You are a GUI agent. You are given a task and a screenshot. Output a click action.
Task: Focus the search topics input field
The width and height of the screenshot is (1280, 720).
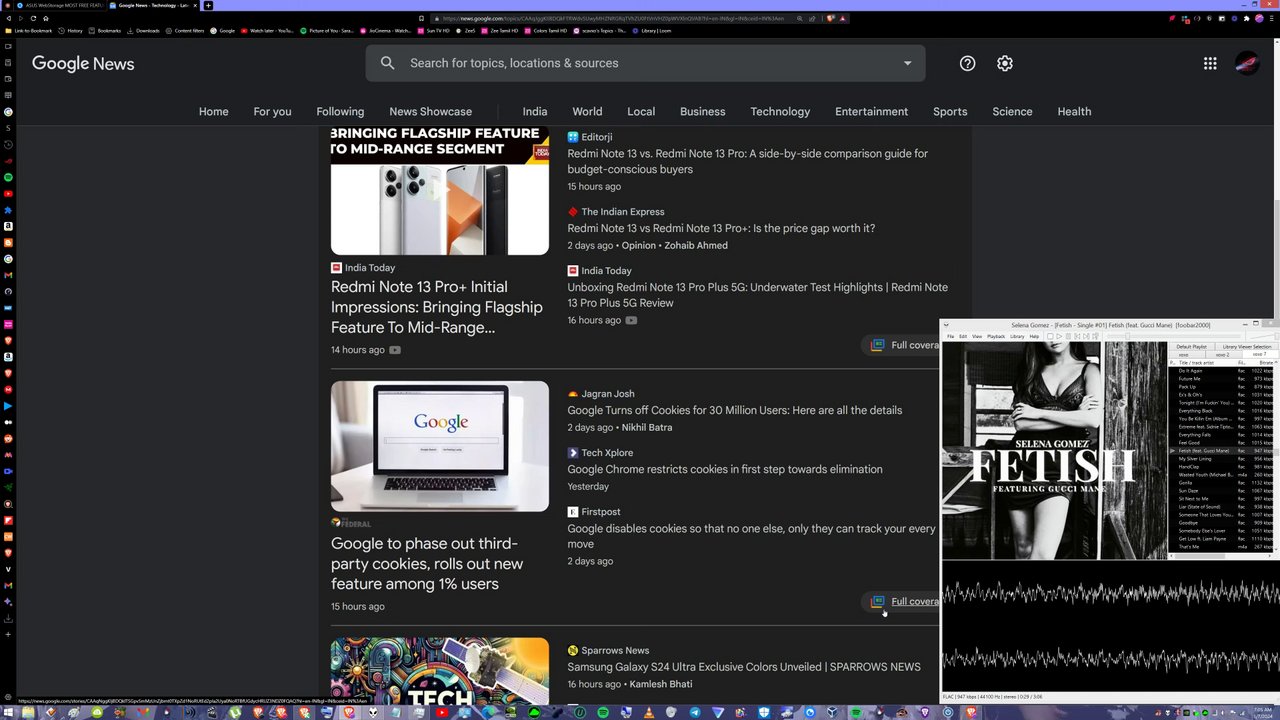point(645,63)
